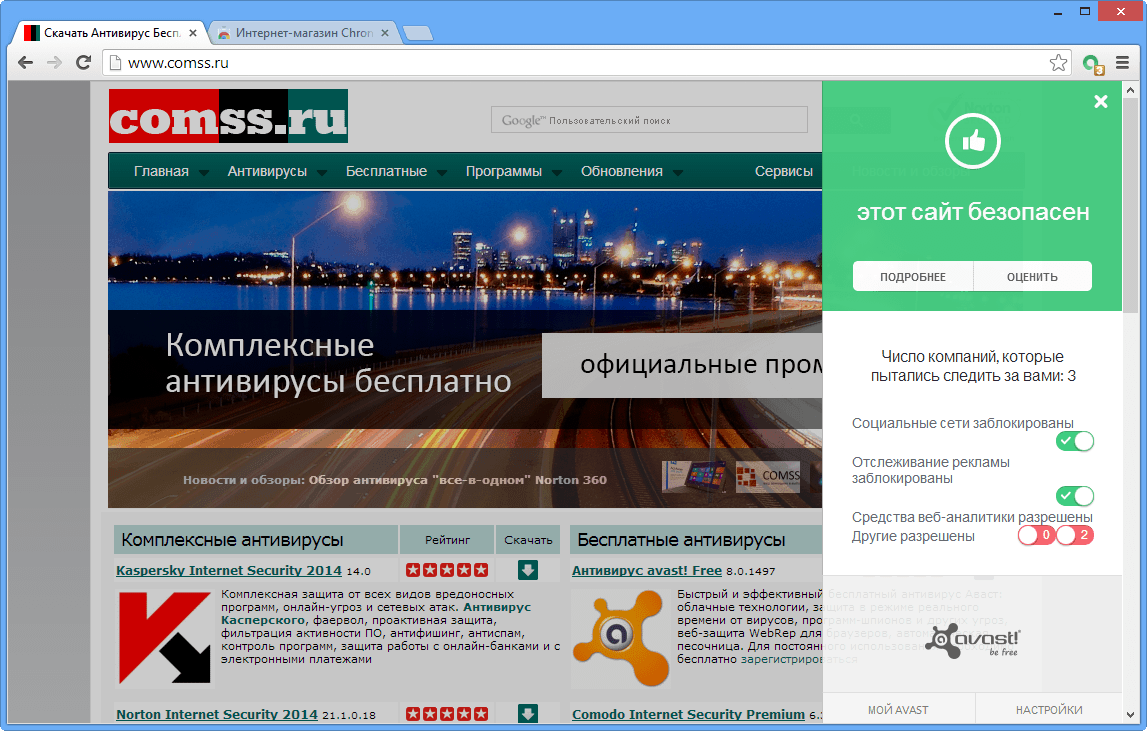Open a new browser tab
The width and height of the screenshot is (1147, 731).
pos(418,33)
